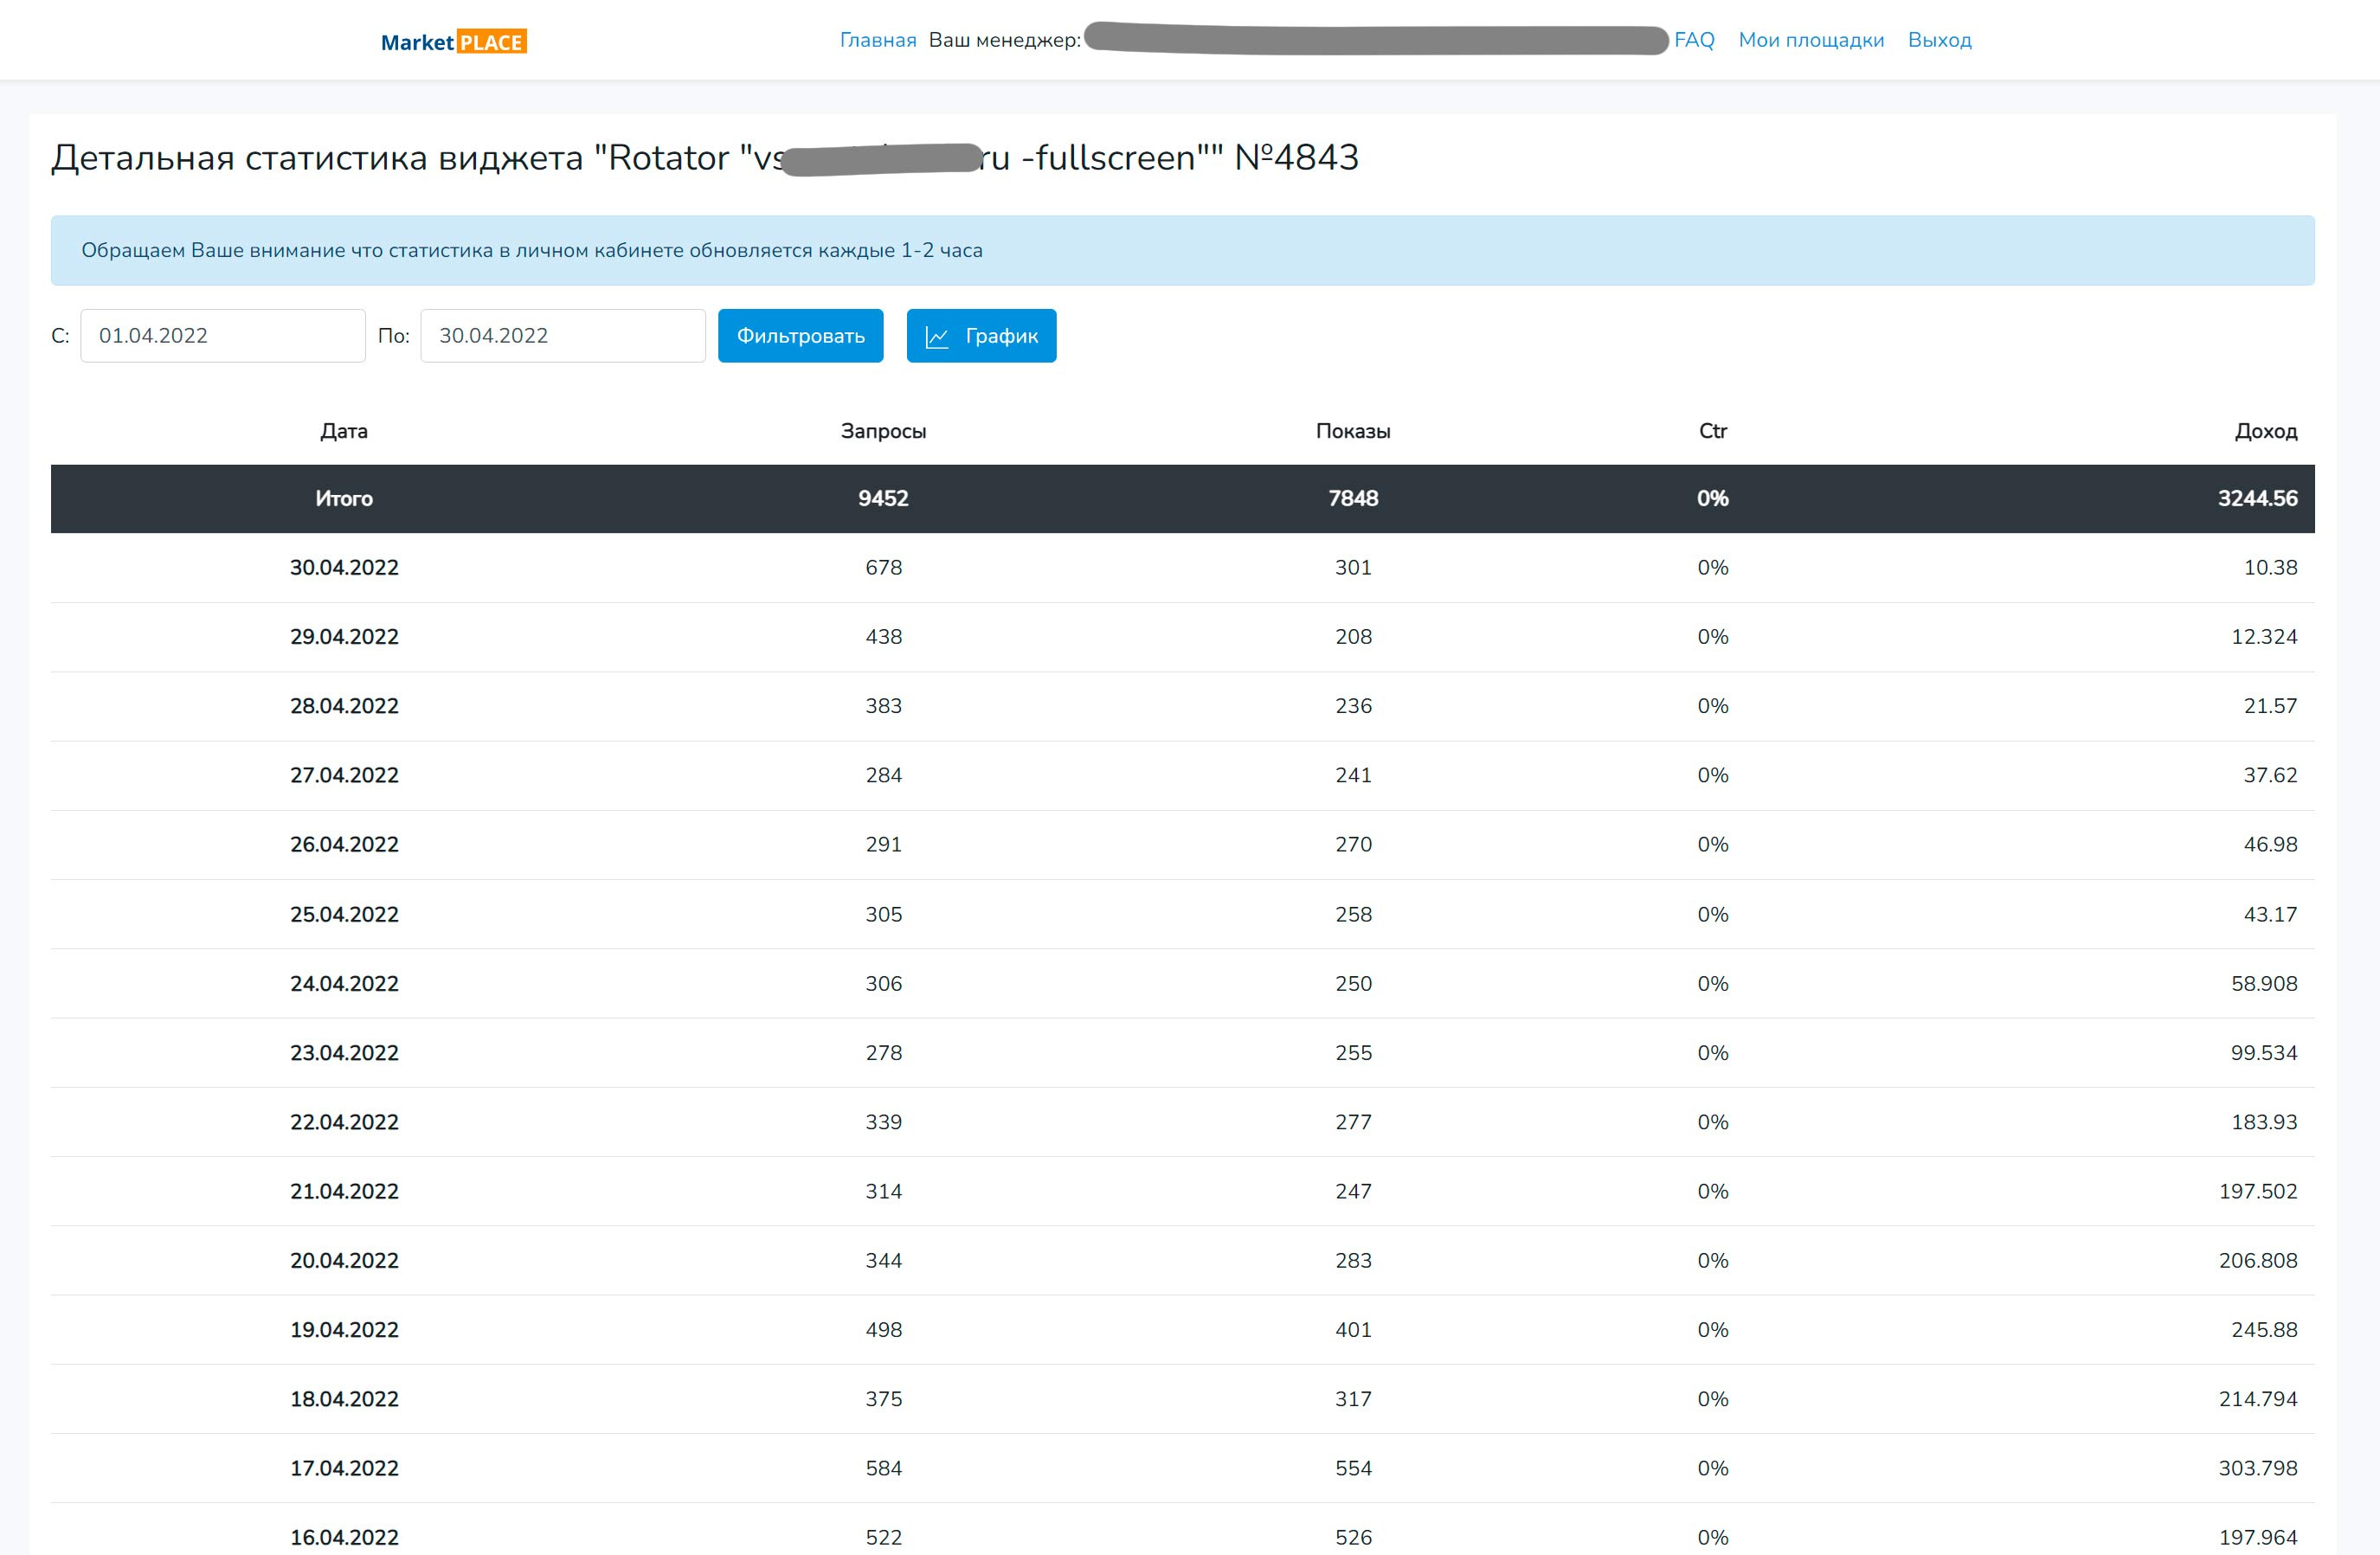Image resolution: width=2380 pixels, height=1555 pixels.
Task: Click the Показы column header
Action: pyautogui.click(x=1352, y=431)
